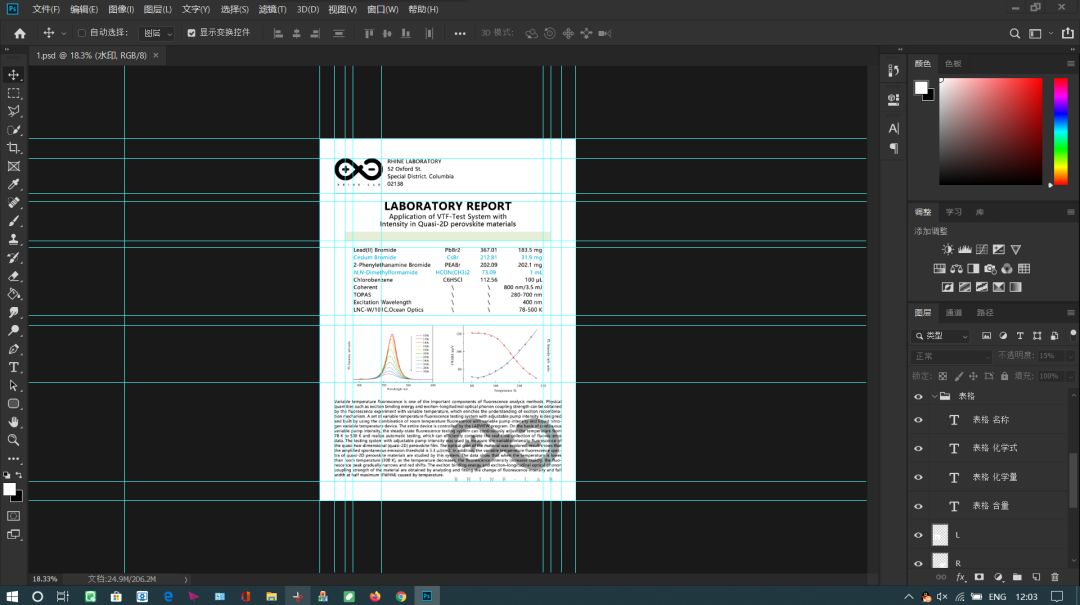Viewport: 1080px width, 605px height.
Task: Open the layer blend mode 正常 dropdown
Action: tap(952, 356)
